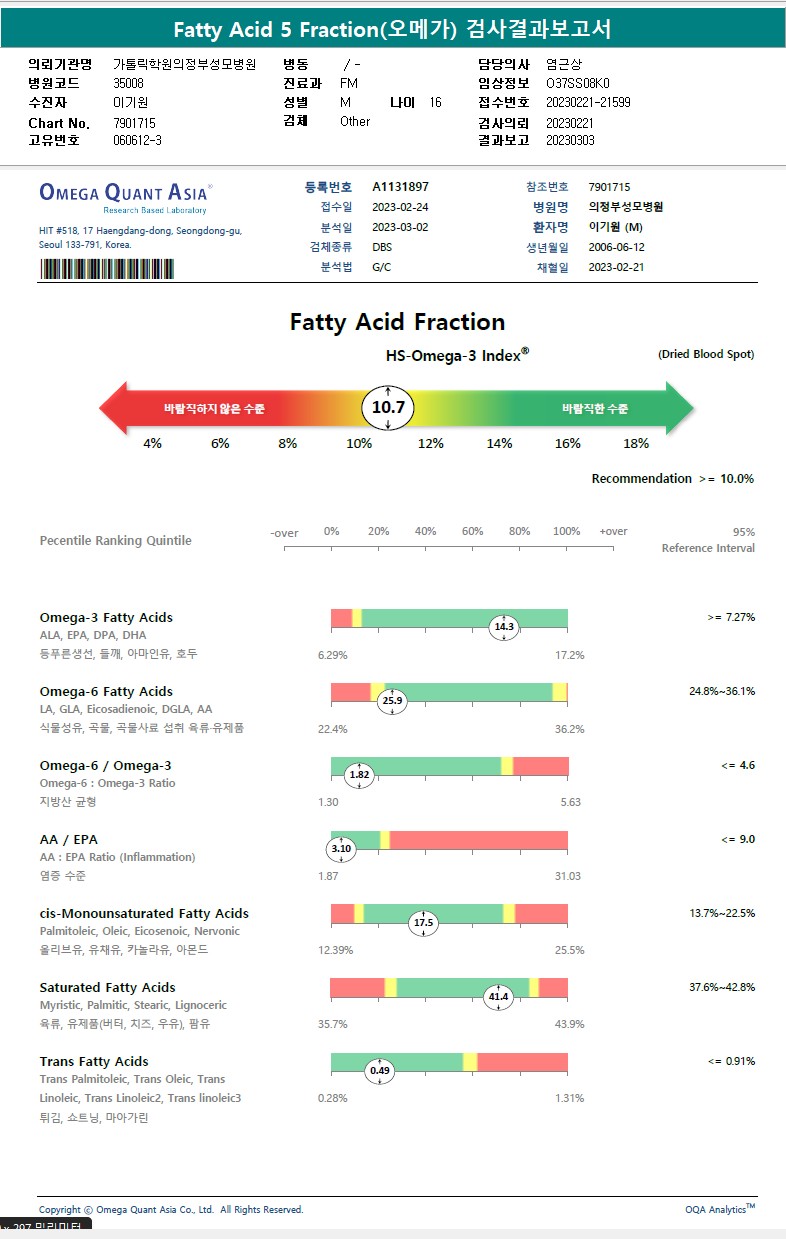The image size is (786, 1239).
Task: Click the Recommendation >= 10.0% text
Action: pos(672,479)
